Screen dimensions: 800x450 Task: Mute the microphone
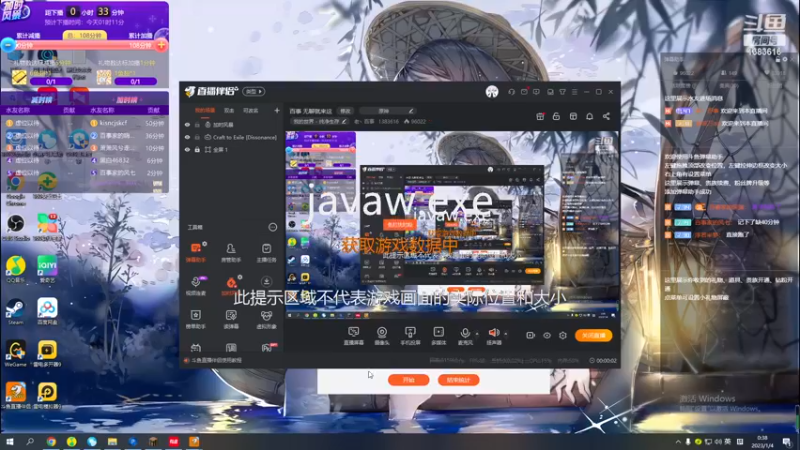point(465,336)
